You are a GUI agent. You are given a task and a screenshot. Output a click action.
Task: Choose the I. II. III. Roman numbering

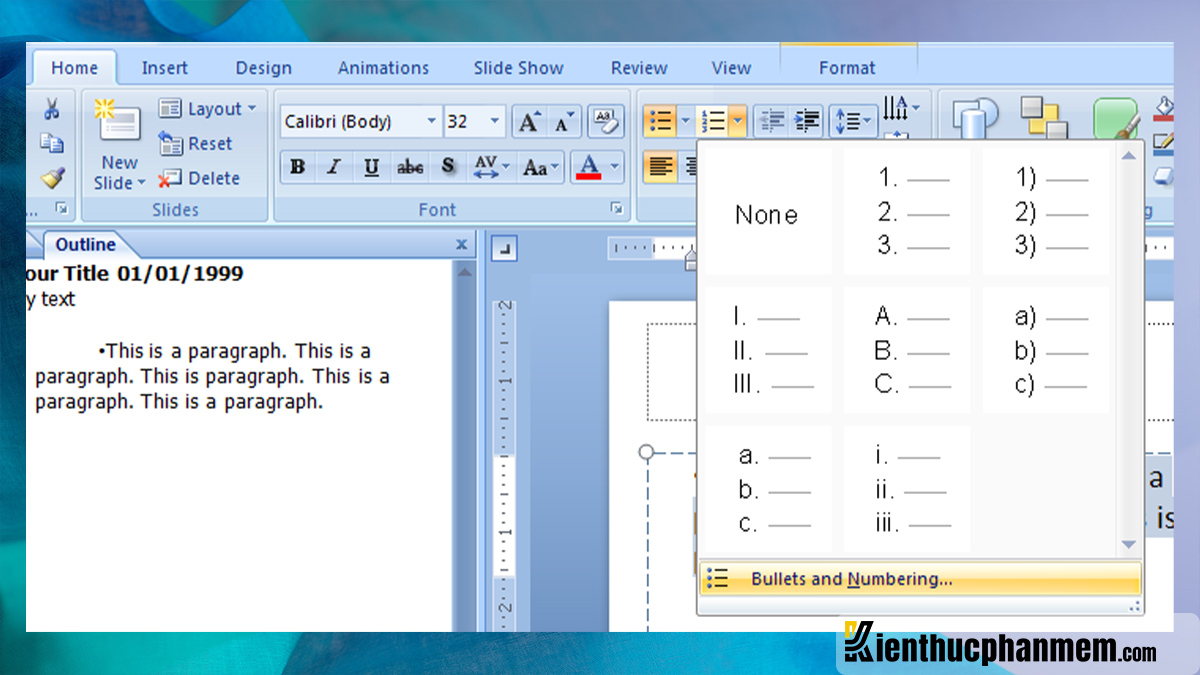tap(767, 351)
